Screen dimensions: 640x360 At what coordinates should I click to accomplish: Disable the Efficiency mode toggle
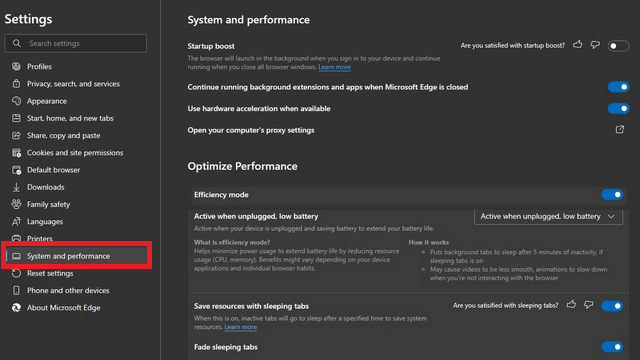[x=612, y=195]
